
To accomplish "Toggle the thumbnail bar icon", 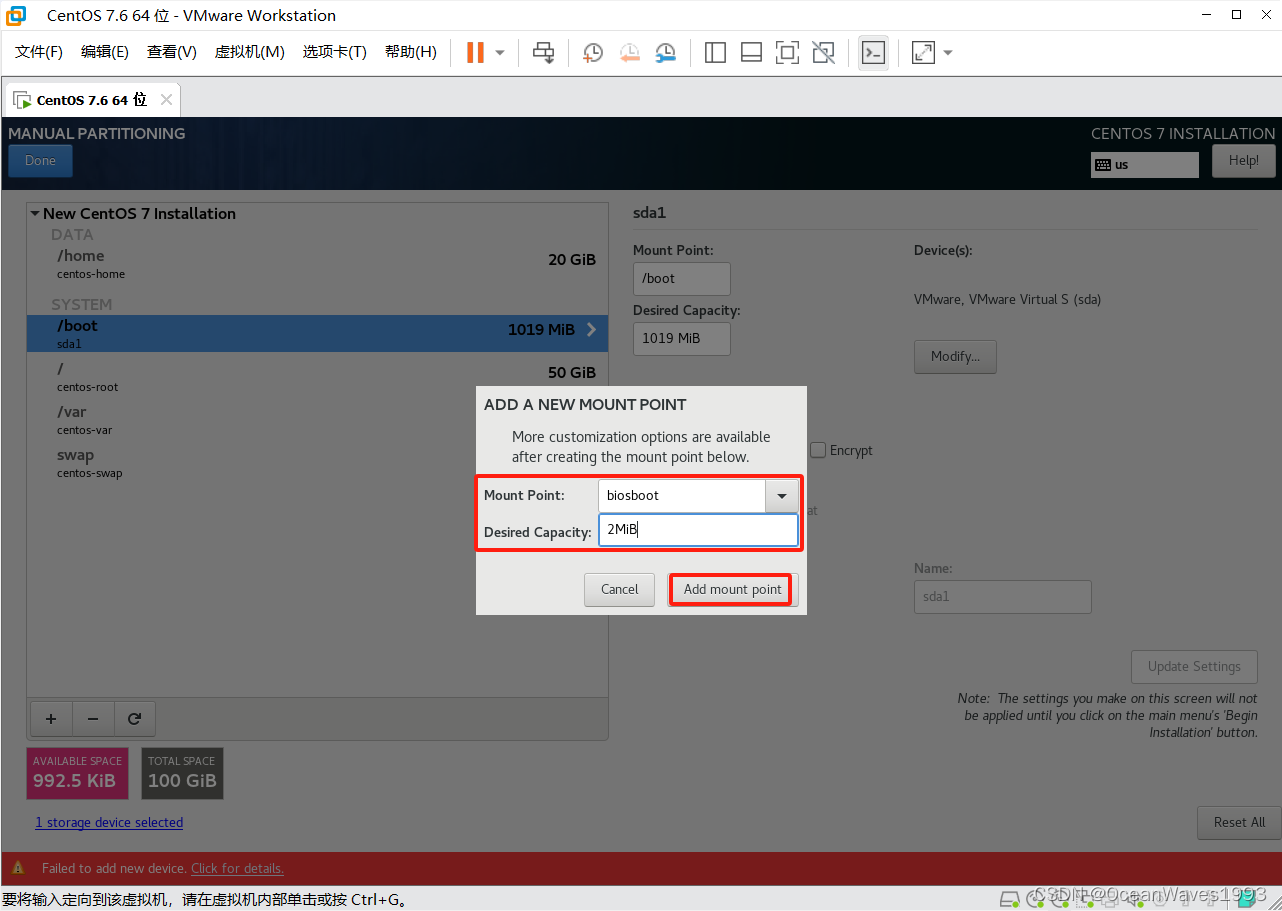I will [x=751, y=52].
